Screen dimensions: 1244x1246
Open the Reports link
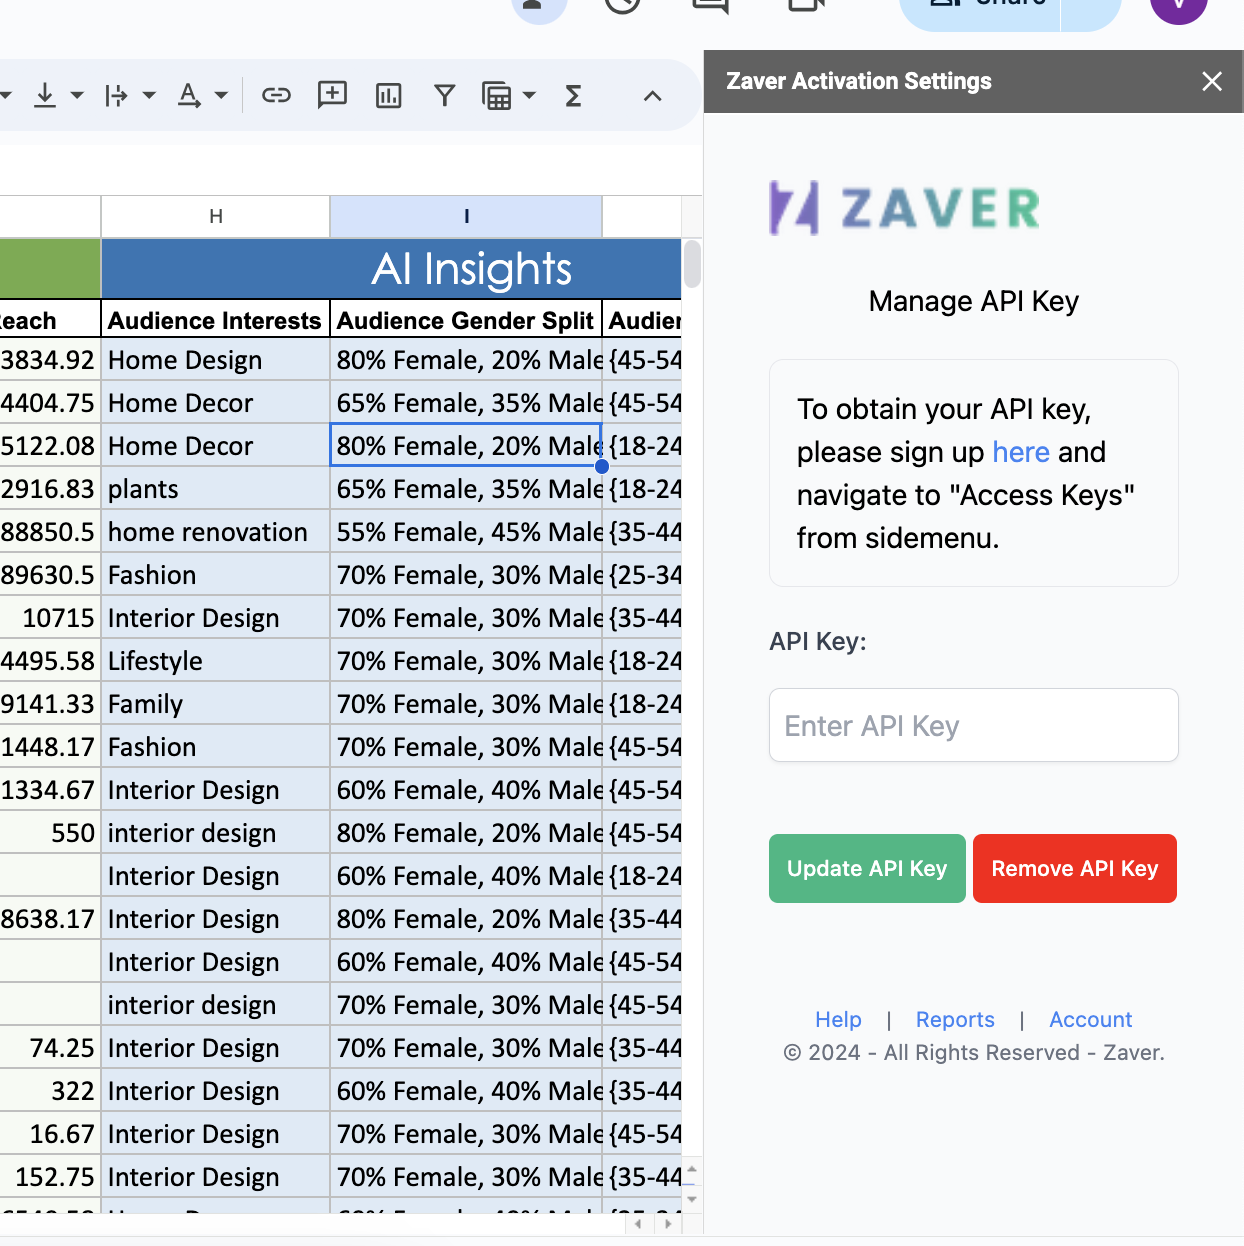(955, 1019)
